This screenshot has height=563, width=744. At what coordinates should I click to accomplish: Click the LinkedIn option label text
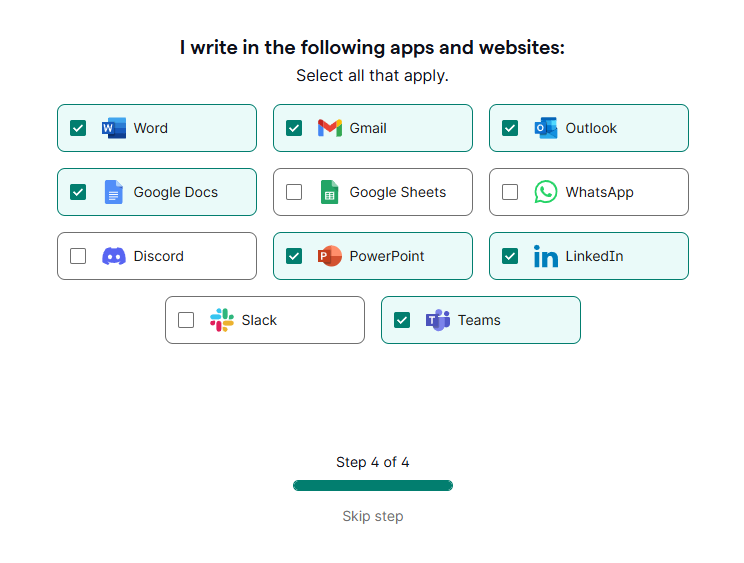click(594, 256)
